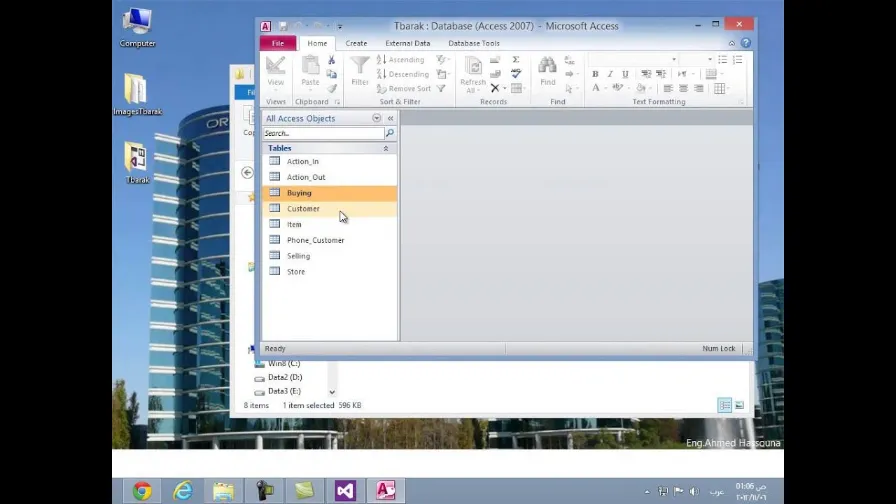
Task: Click the Access Help question mark icon
Action: pos(746,43)
